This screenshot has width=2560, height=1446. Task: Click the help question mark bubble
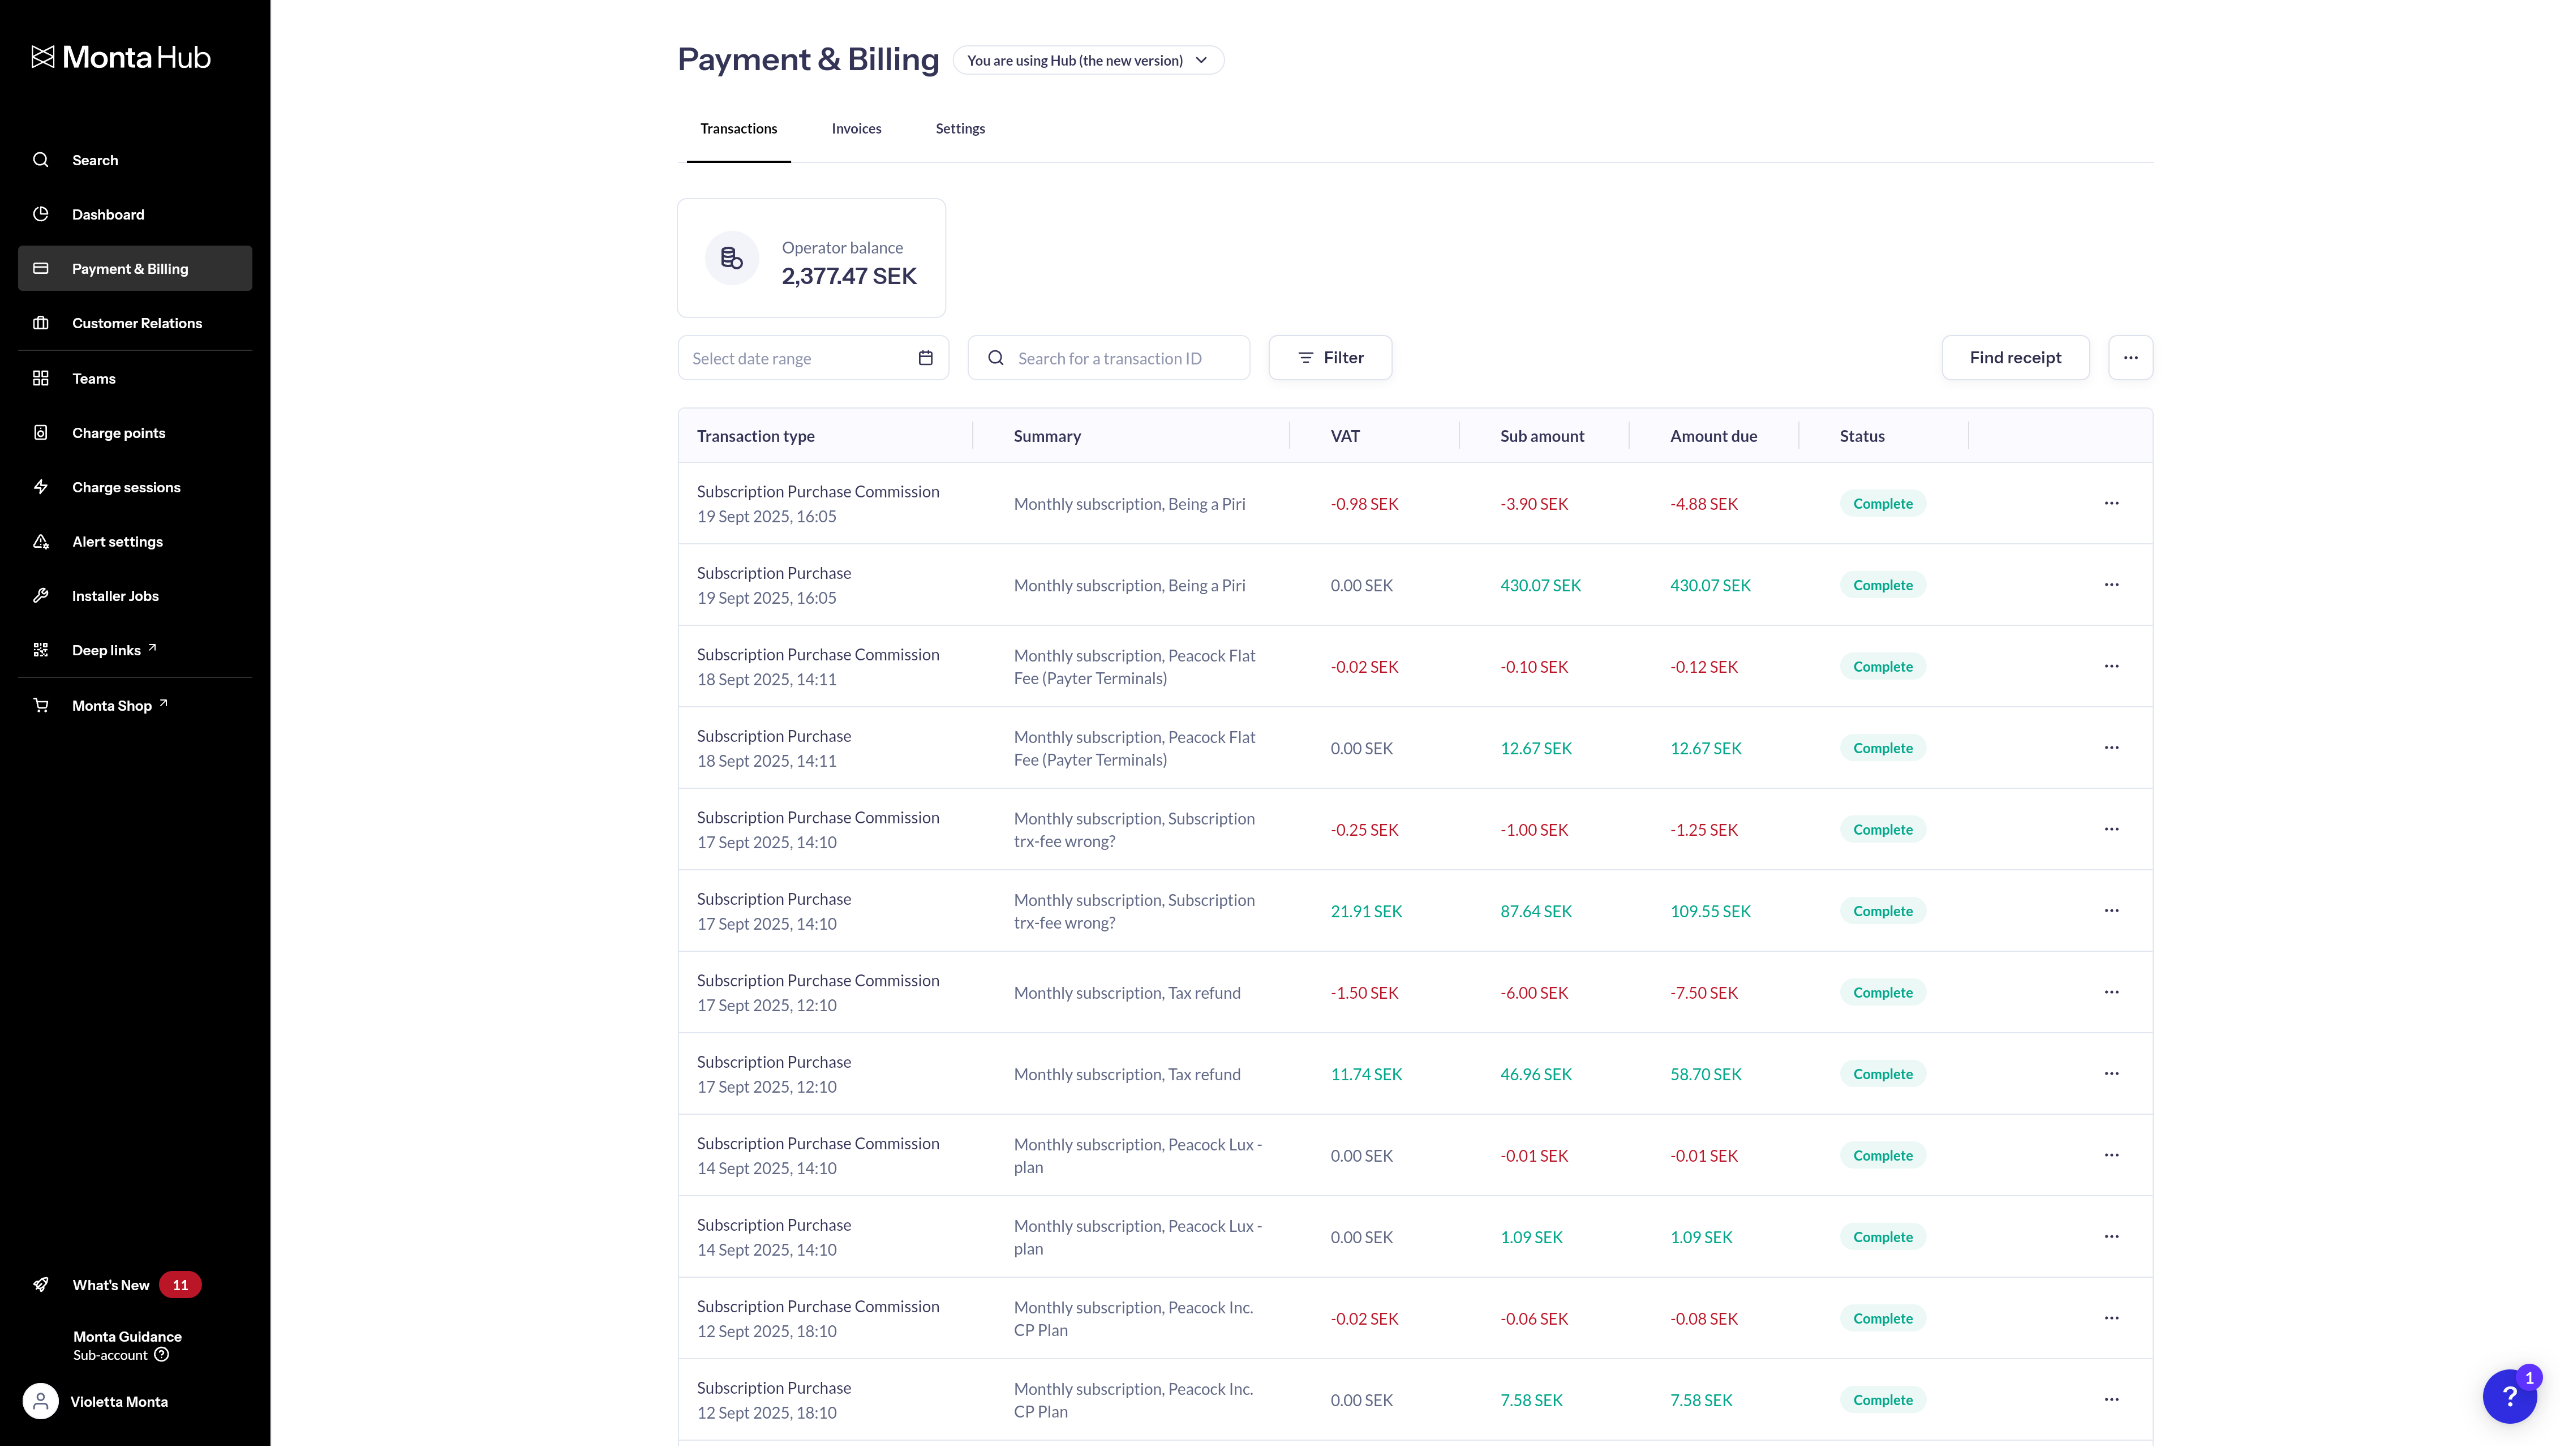(x=2508, y=1396)
